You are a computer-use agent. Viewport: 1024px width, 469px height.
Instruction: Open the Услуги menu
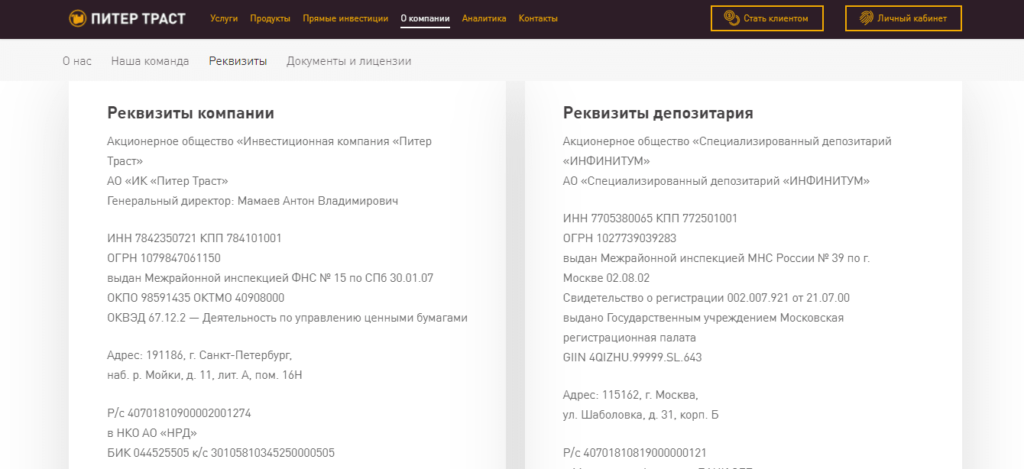(224, 18)
